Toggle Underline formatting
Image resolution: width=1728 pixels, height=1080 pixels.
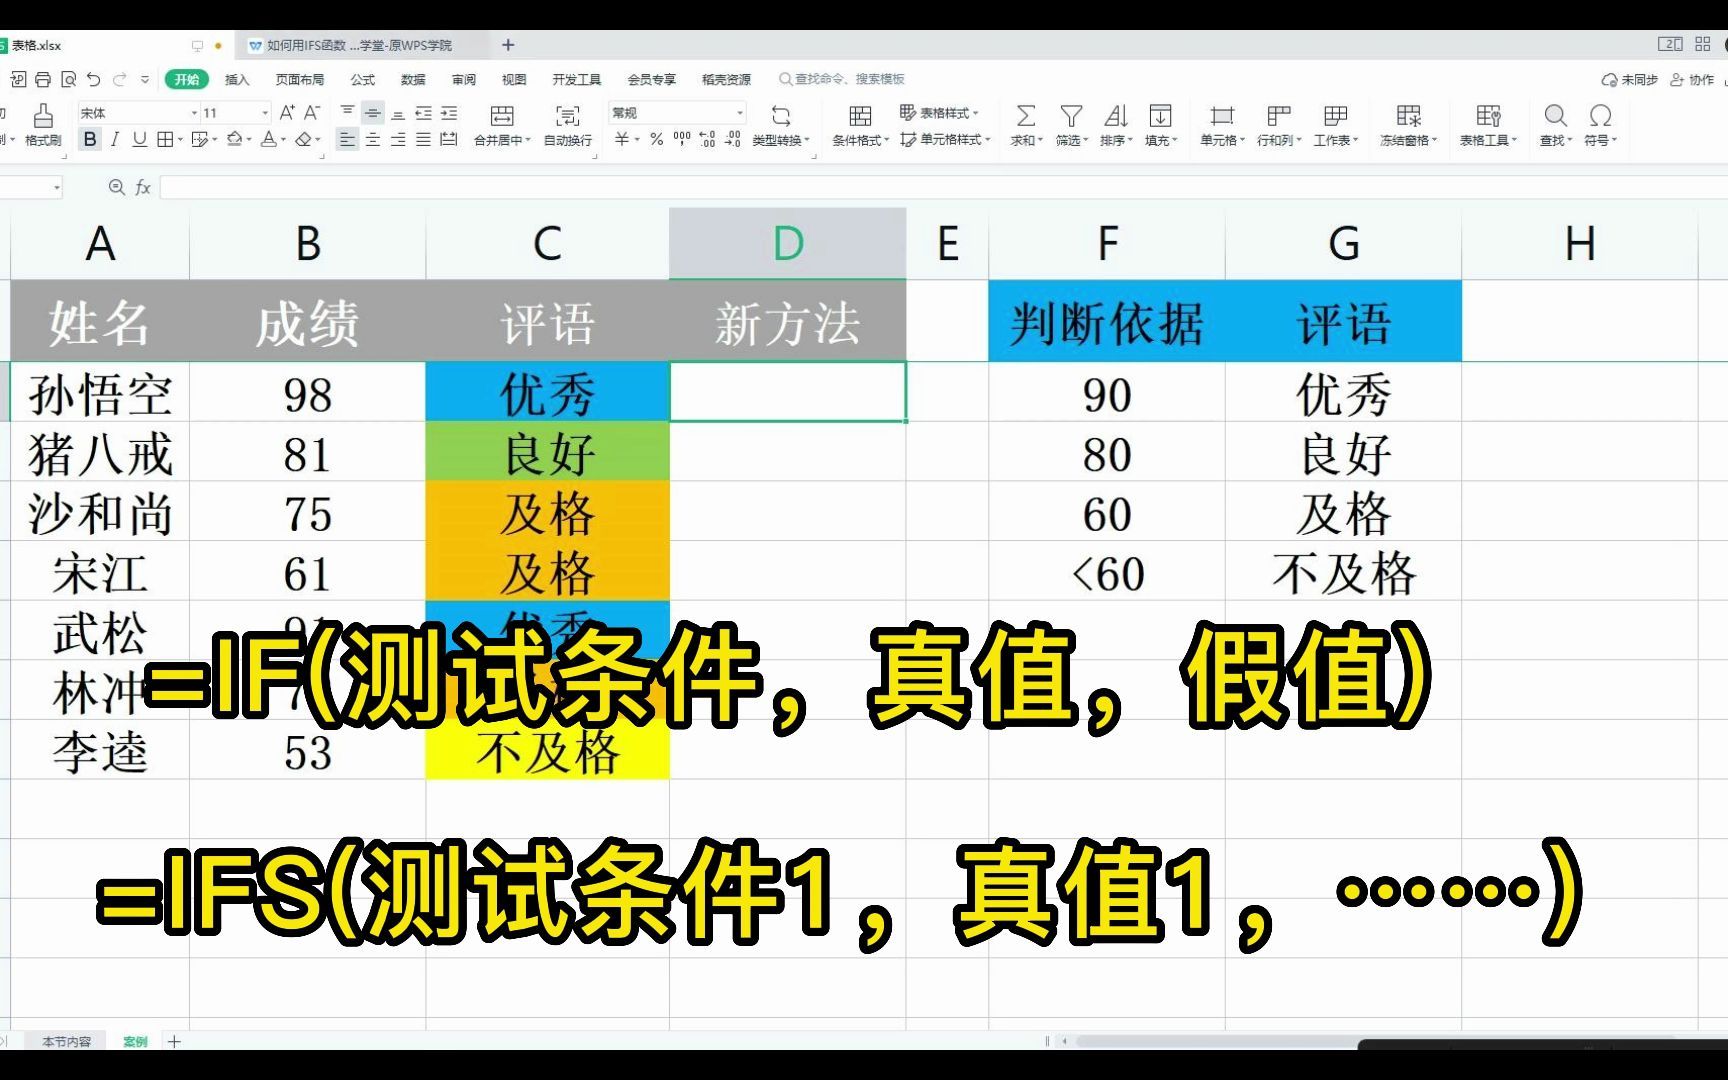pyautogui.click(x=140, y=139)
